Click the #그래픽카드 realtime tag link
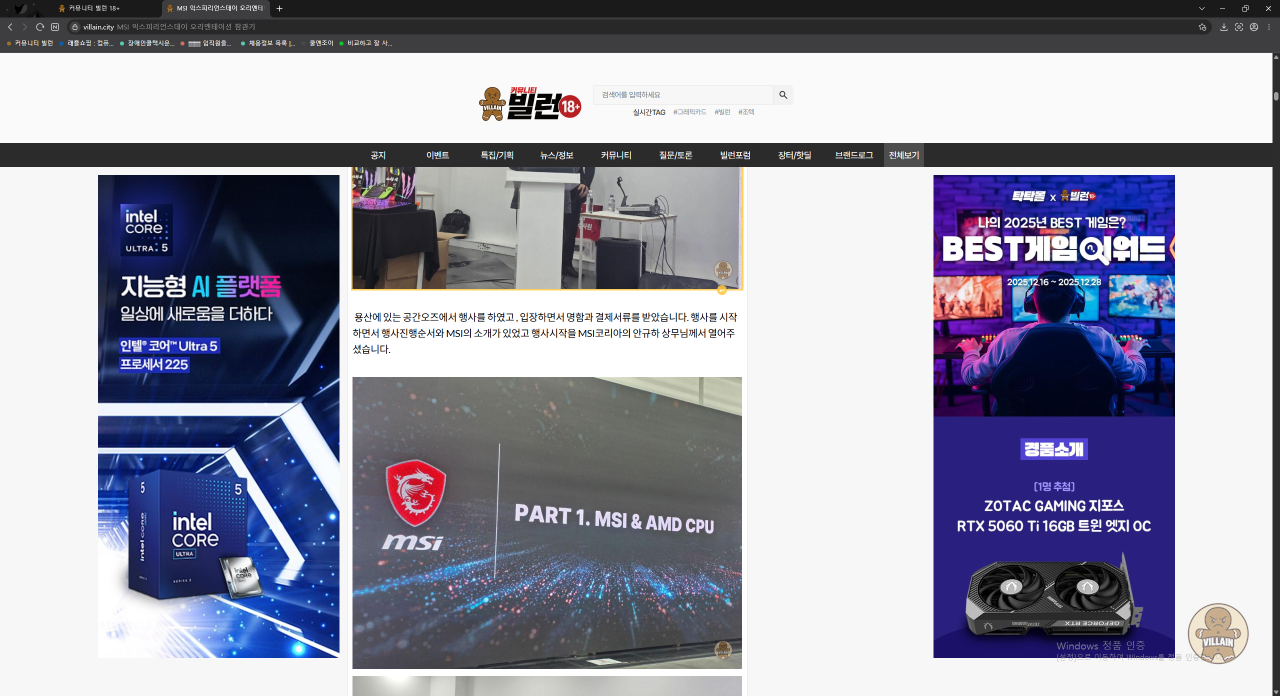1280x696 pixels. pyautogui.click(x=689, y=112)
